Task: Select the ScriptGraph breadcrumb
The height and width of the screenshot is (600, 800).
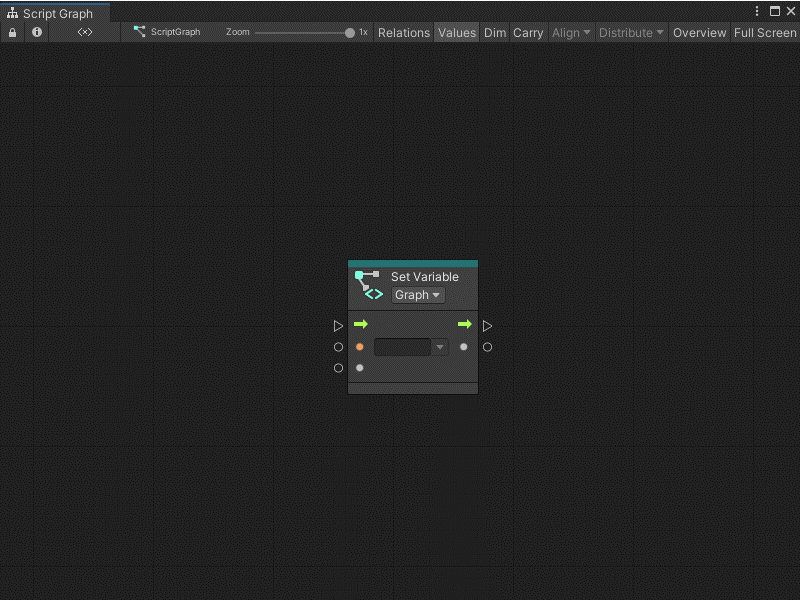Action: pos(167,32)
